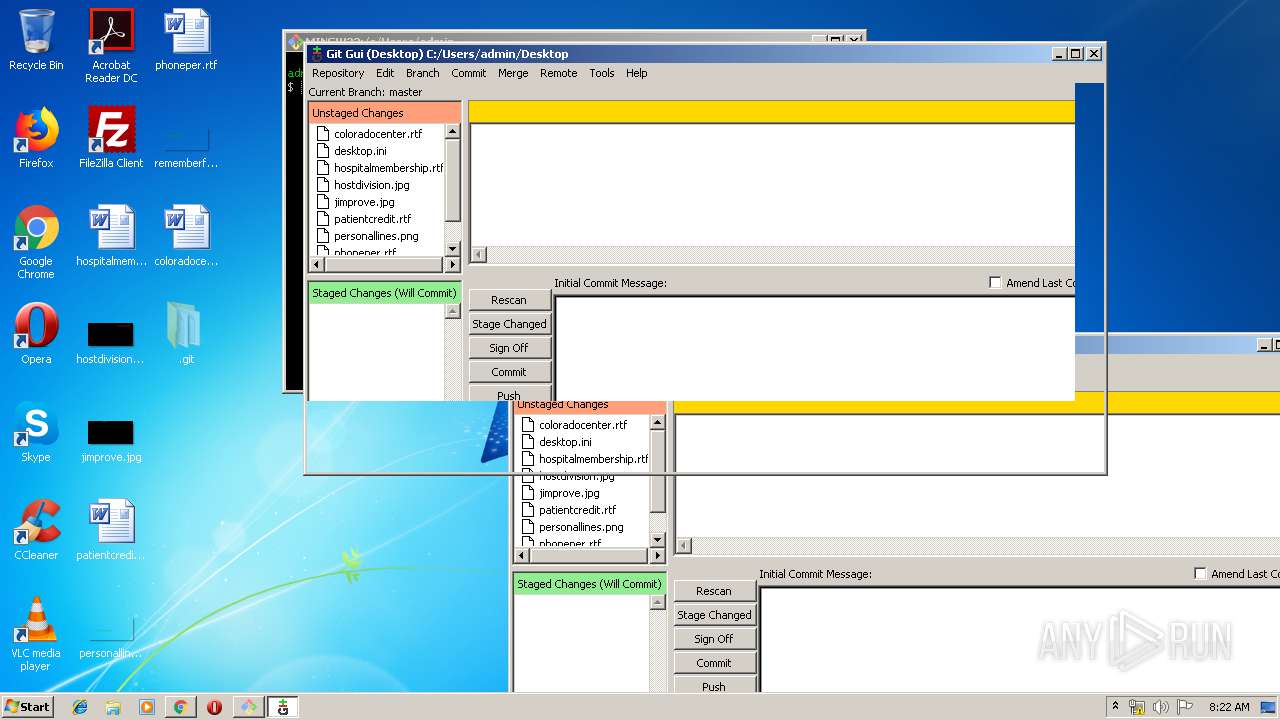Open the Edit menu
This screenshot has width=1280, height=720.
tap(385, 73)
